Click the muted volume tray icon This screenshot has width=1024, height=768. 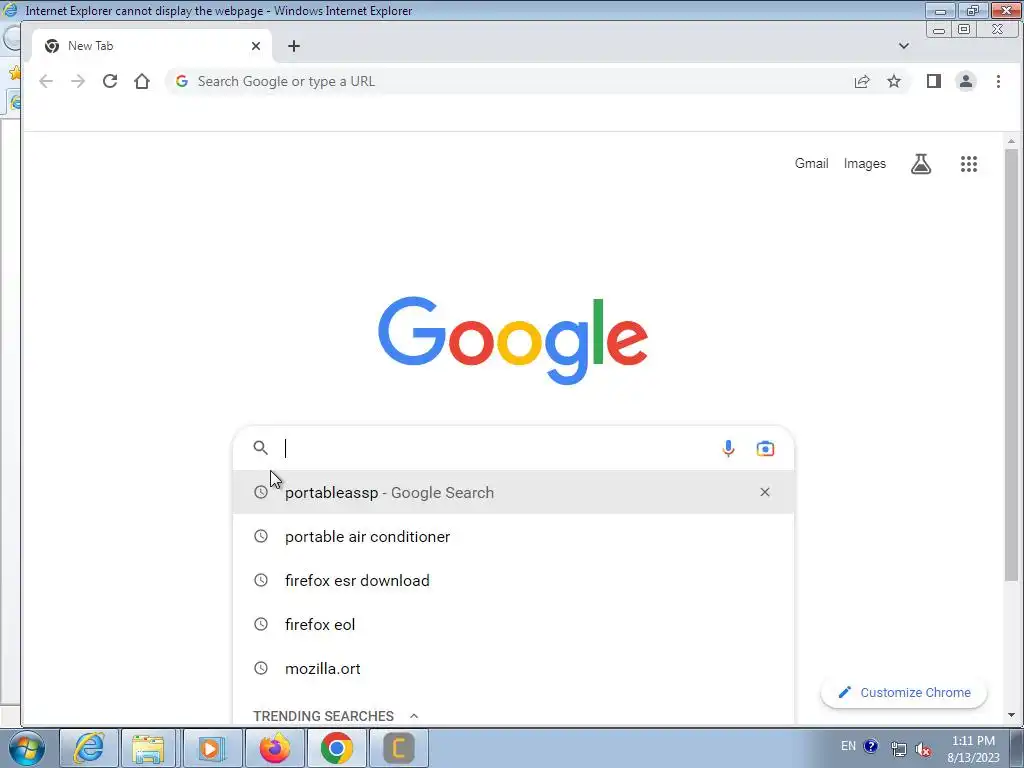pyautogui.click(x=923, y=749)
